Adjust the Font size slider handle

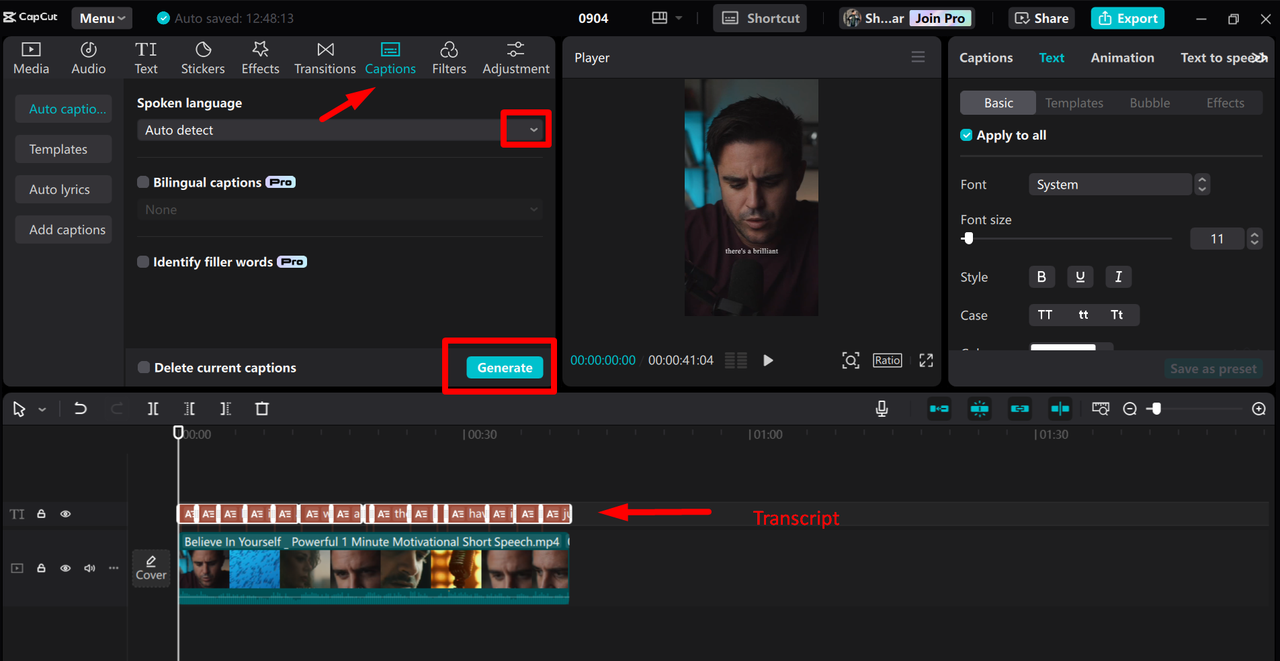click(967, 238)
